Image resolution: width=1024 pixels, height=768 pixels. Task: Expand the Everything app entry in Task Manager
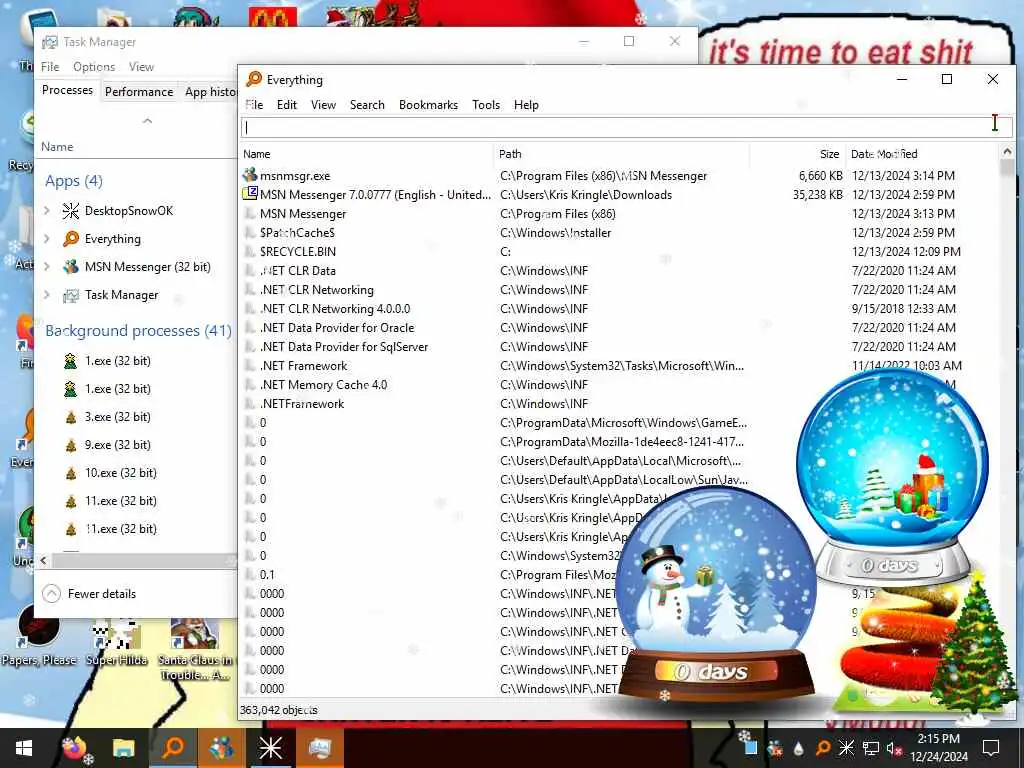pyautogui.click(x=46, y=238)
